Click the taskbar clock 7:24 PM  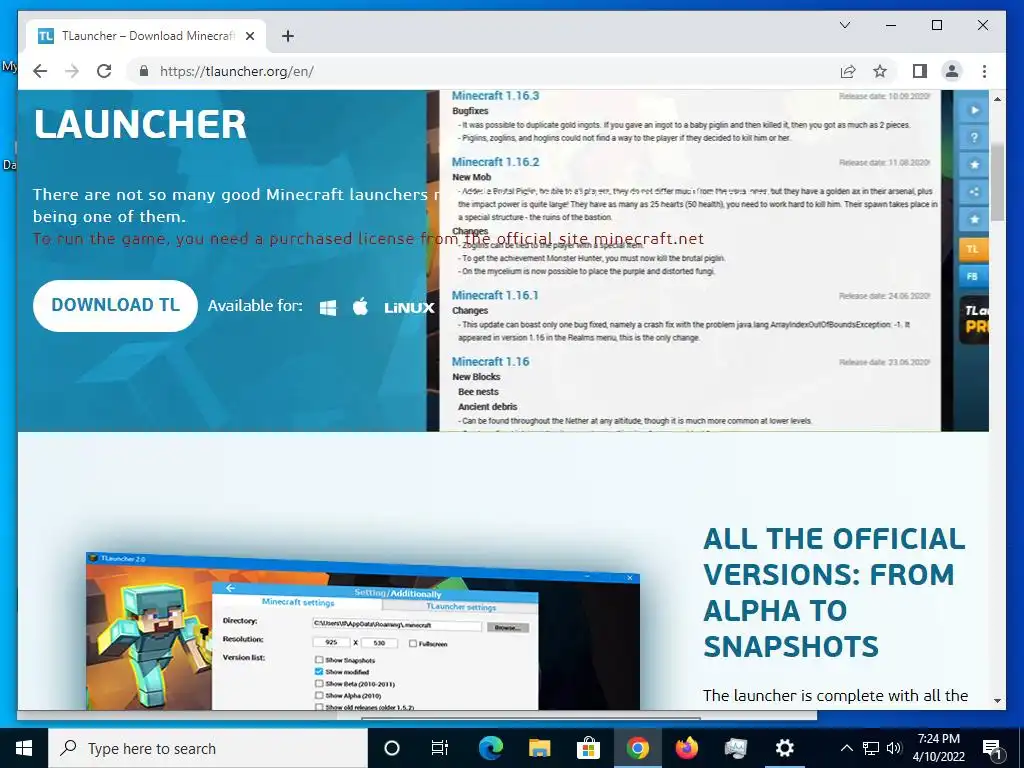point(939,748)
